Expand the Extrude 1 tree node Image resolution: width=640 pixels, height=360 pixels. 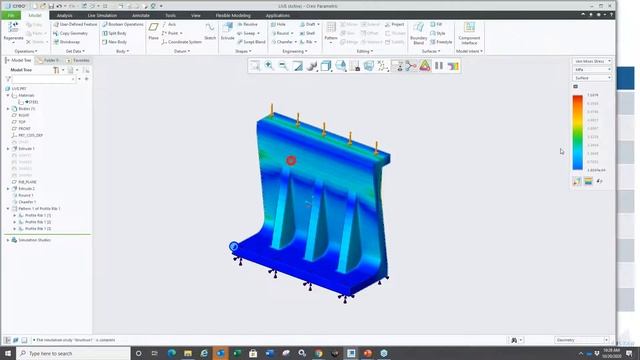click(x=8, y=149)
